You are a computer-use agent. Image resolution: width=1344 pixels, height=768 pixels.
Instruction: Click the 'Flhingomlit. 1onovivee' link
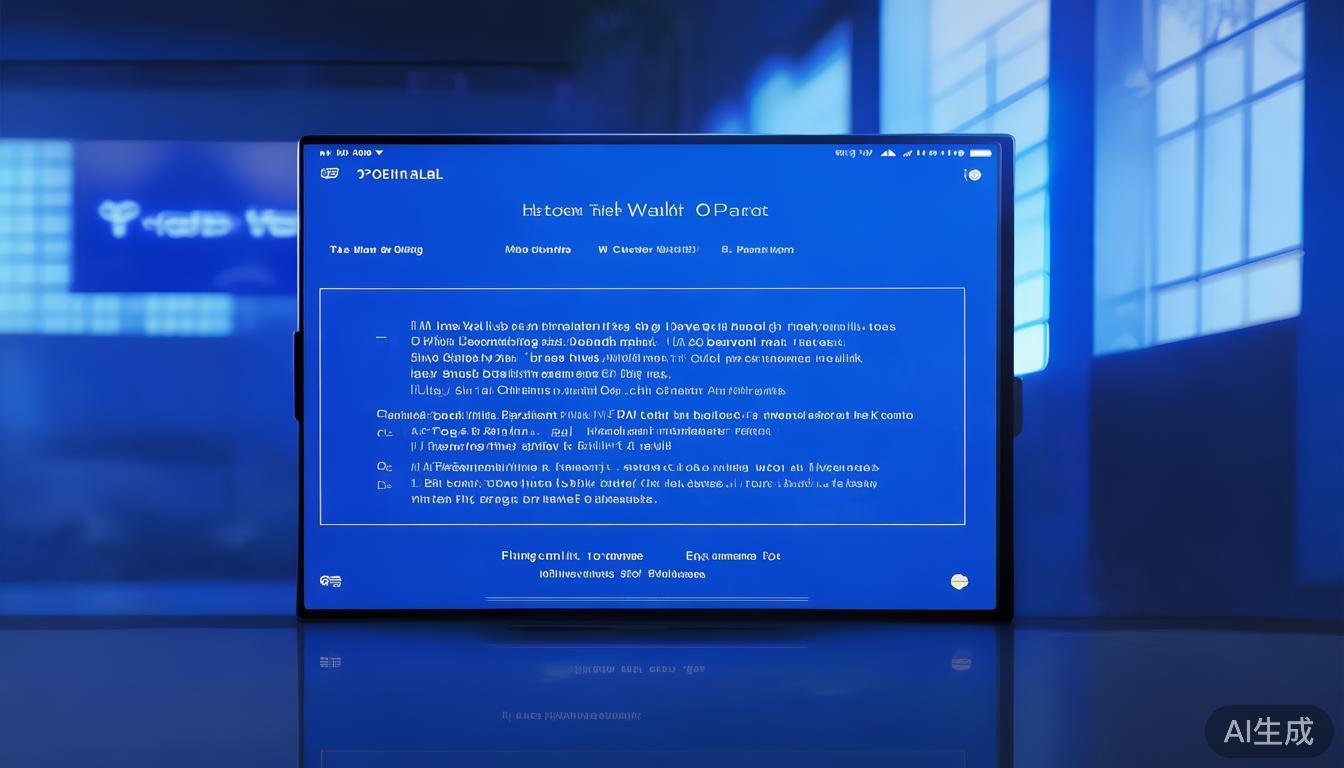(572, 556)
